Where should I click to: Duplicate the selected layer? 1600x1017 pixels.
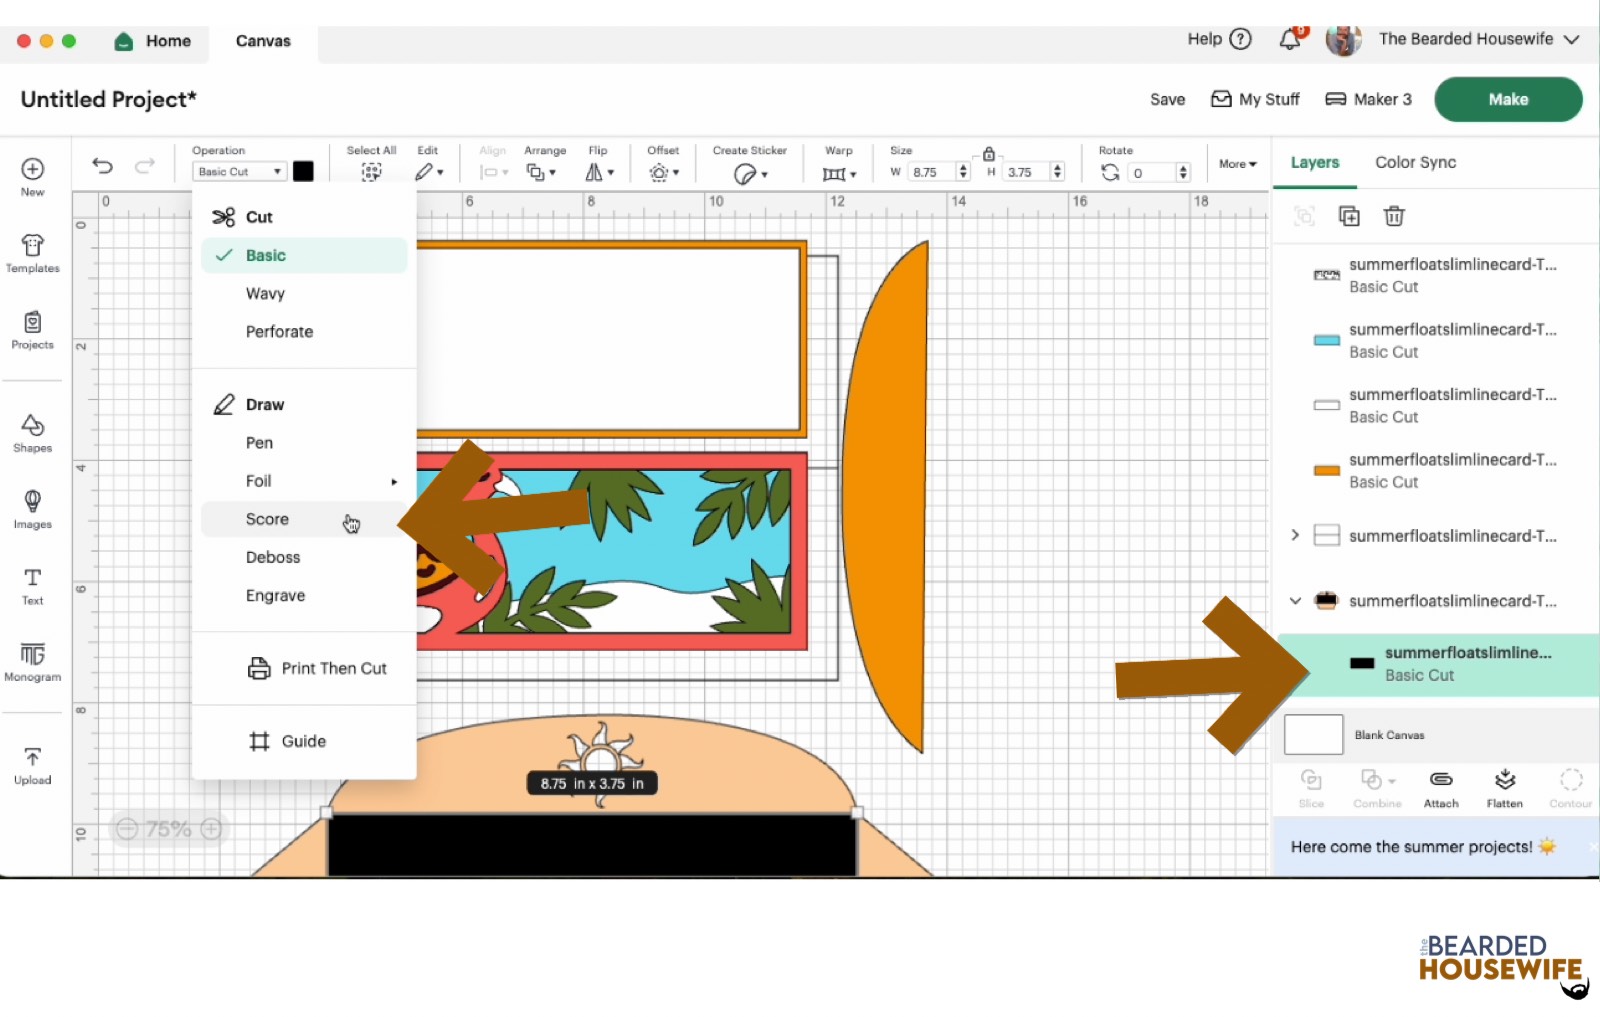[1349, 216]
